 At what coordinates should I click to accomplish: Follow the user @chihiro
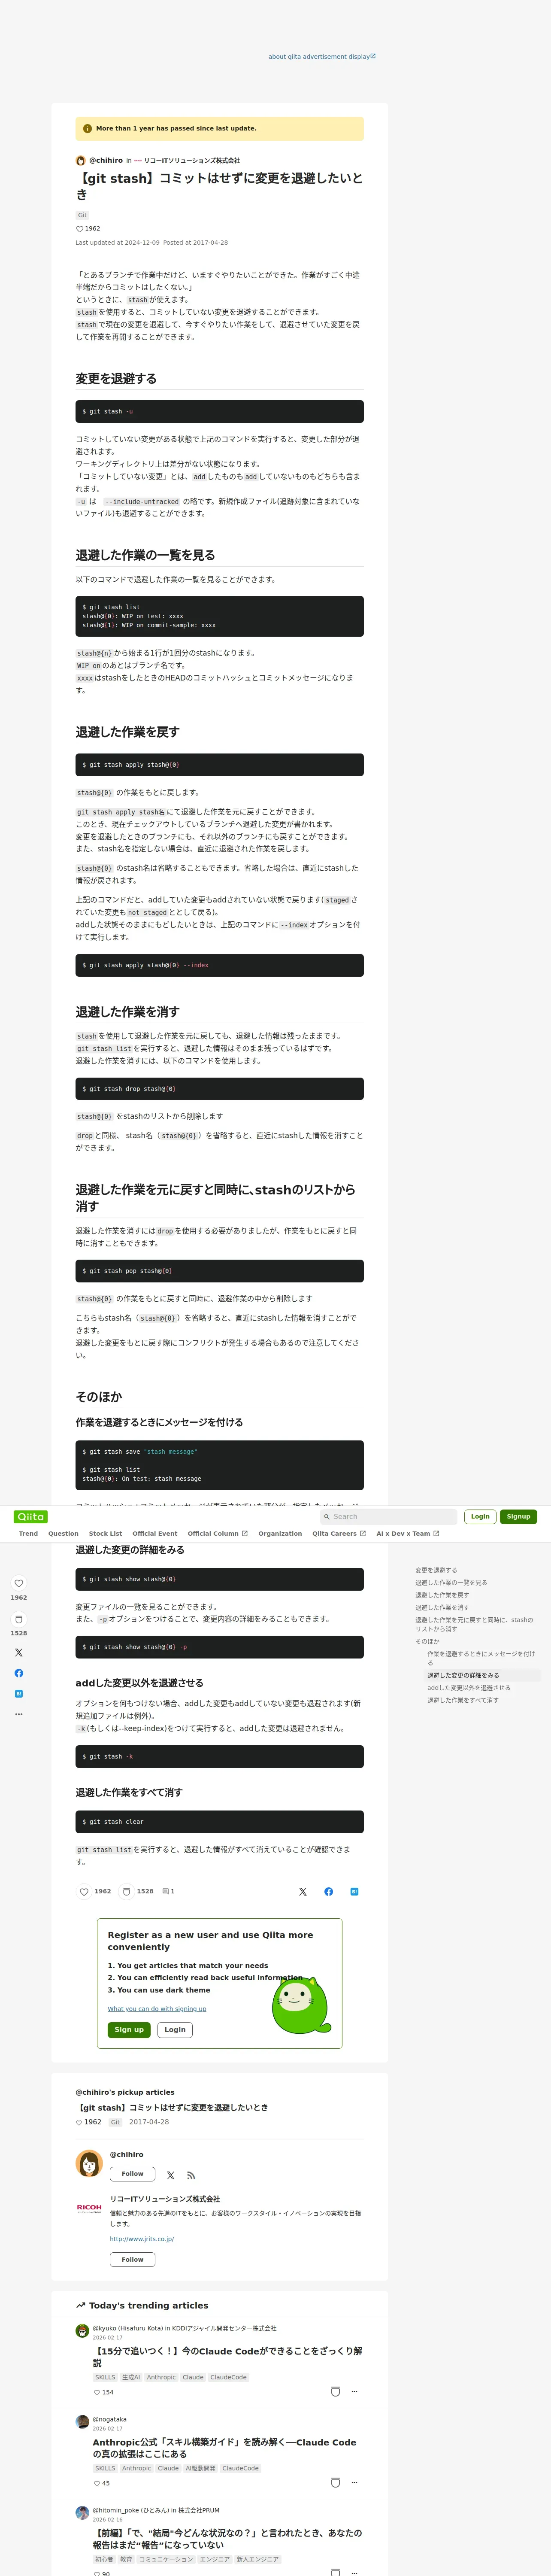[132, 2174]
